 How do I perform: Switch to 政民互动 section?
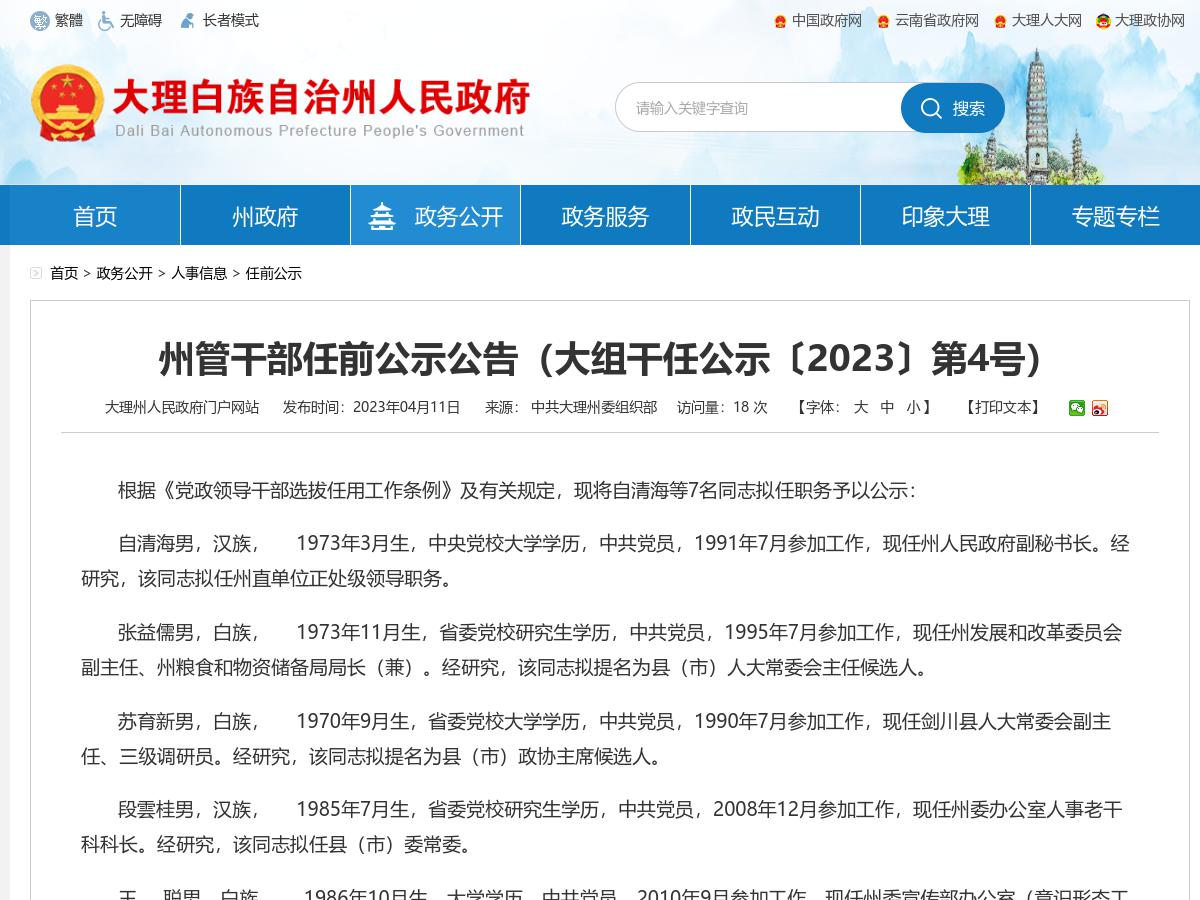(x=774, y=216)
